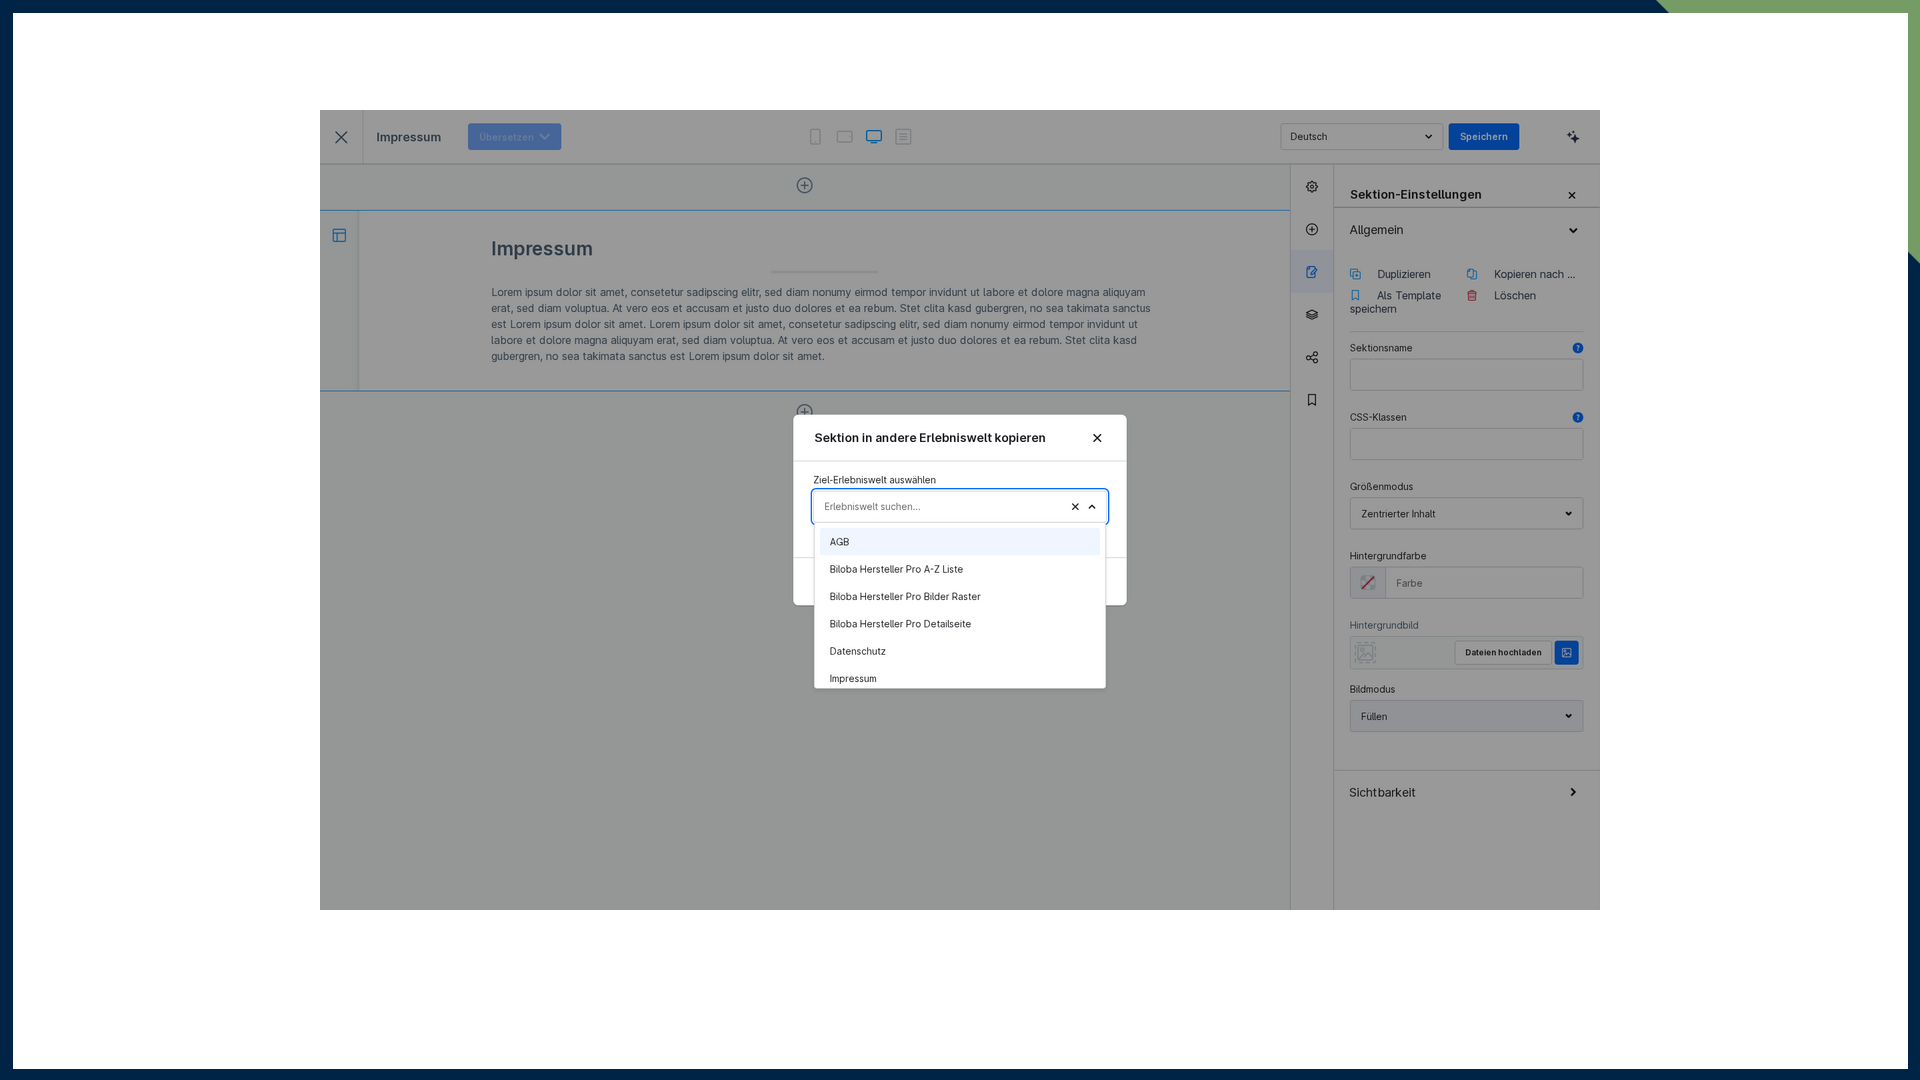The image size is (1920, 1080).
Task: Click Duplizieren section action
Action: (1391, 274)
